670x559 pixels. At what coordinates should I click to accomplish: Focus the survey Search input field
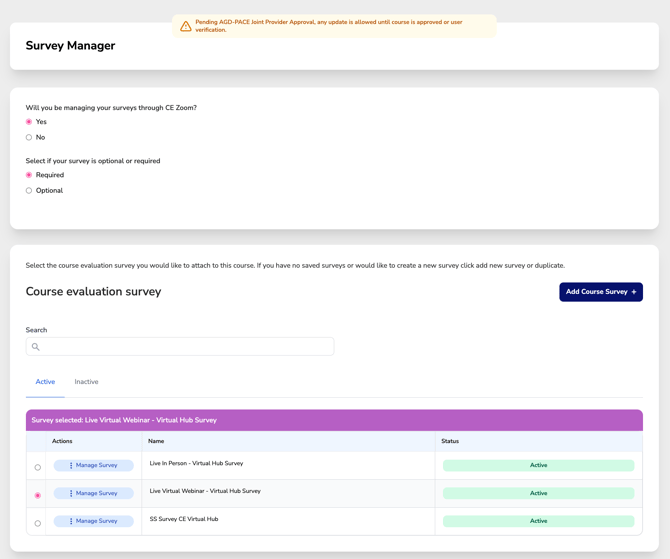click(185, 347)
